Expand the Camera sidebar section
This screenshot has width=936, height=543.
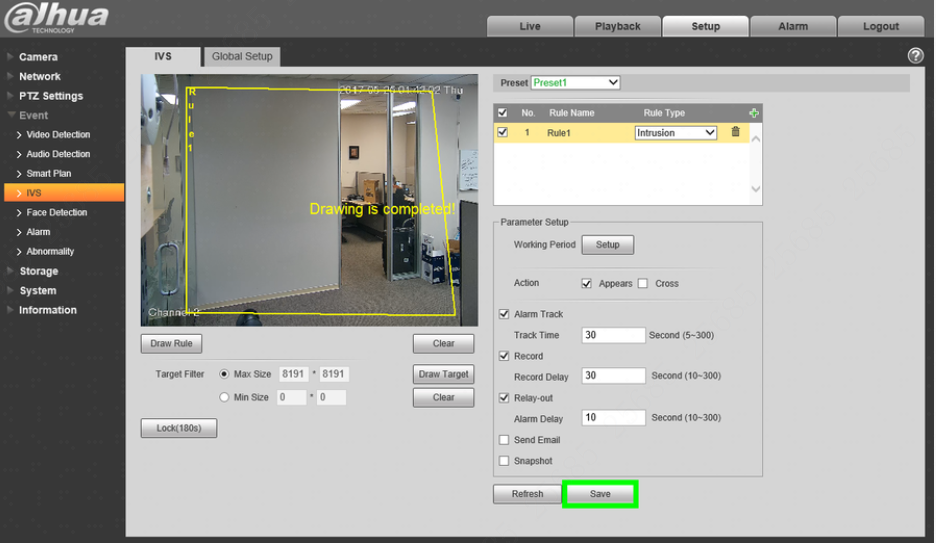(38, 57)
